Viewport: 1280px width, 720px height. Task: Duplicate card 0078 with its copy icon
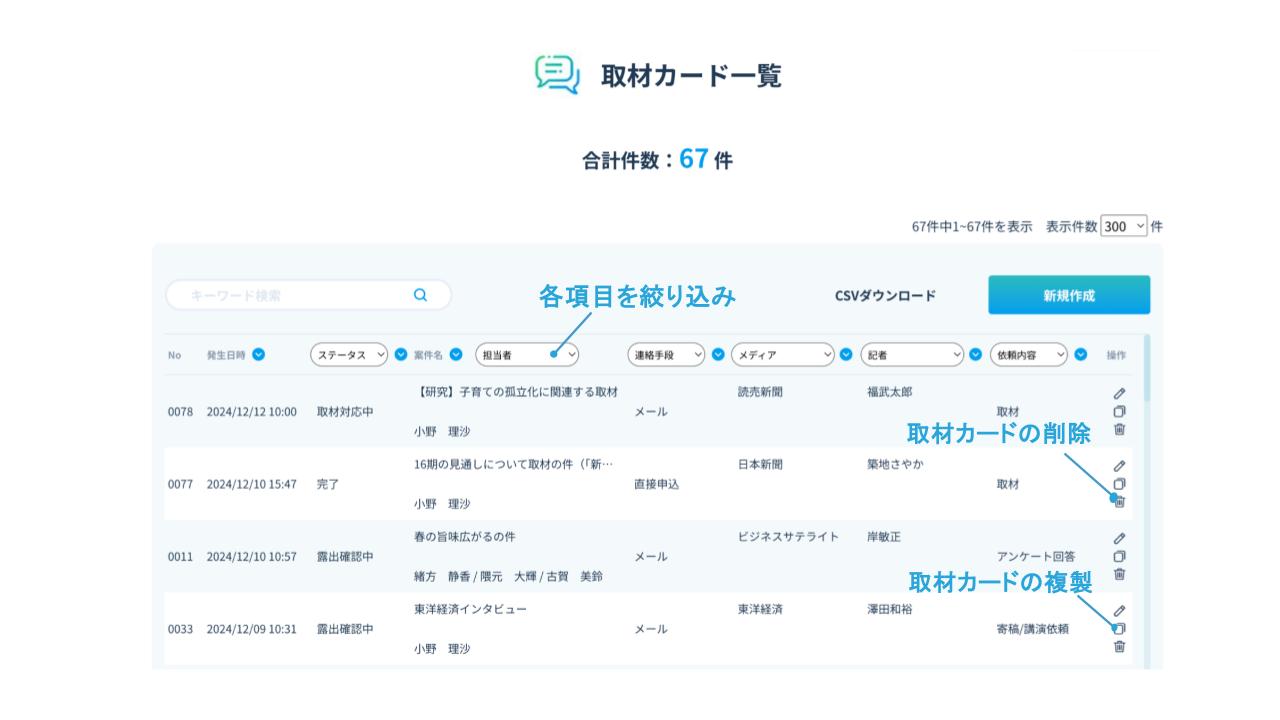(x=1120, y=411)
